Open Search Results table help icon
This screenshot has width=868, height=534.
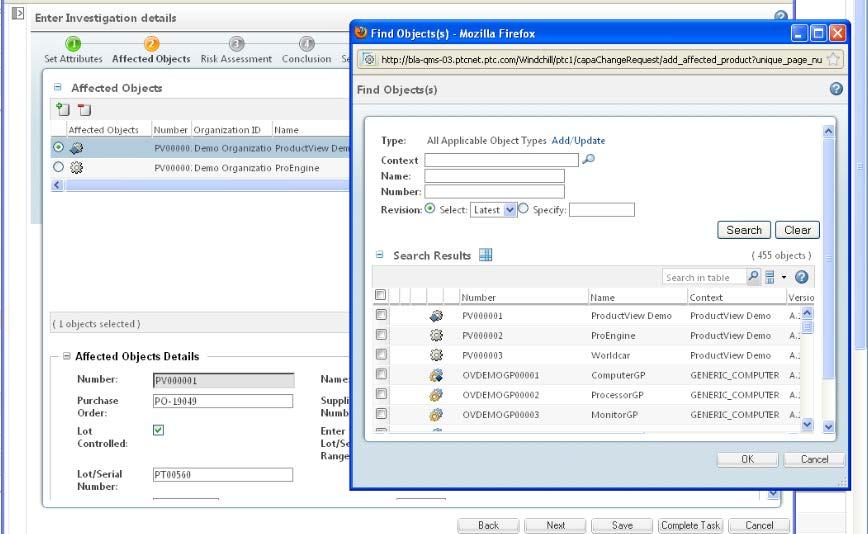(801, 277)
